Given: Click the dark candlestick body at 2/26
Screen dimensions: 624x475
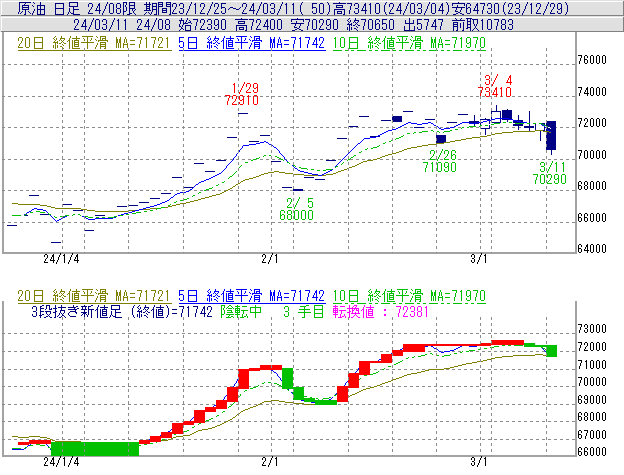Looking at the screenshot, I should tap(441, 139).
